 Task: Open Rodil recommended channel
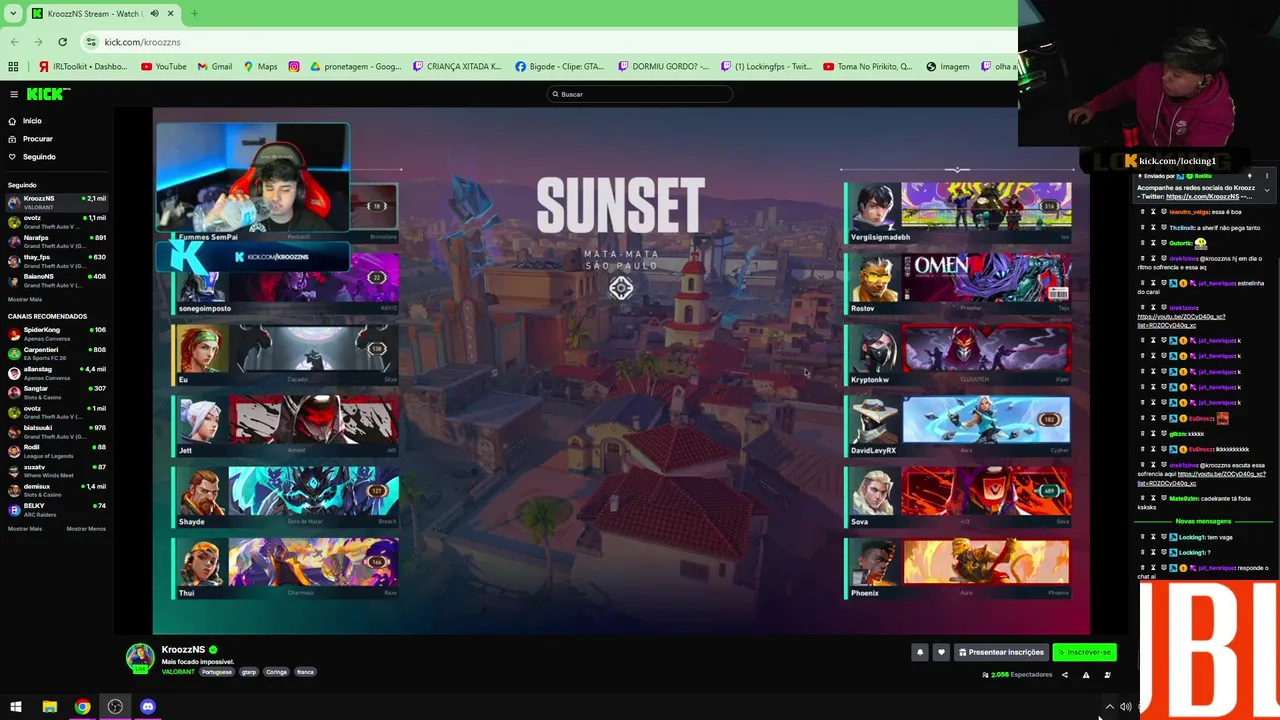57,451
